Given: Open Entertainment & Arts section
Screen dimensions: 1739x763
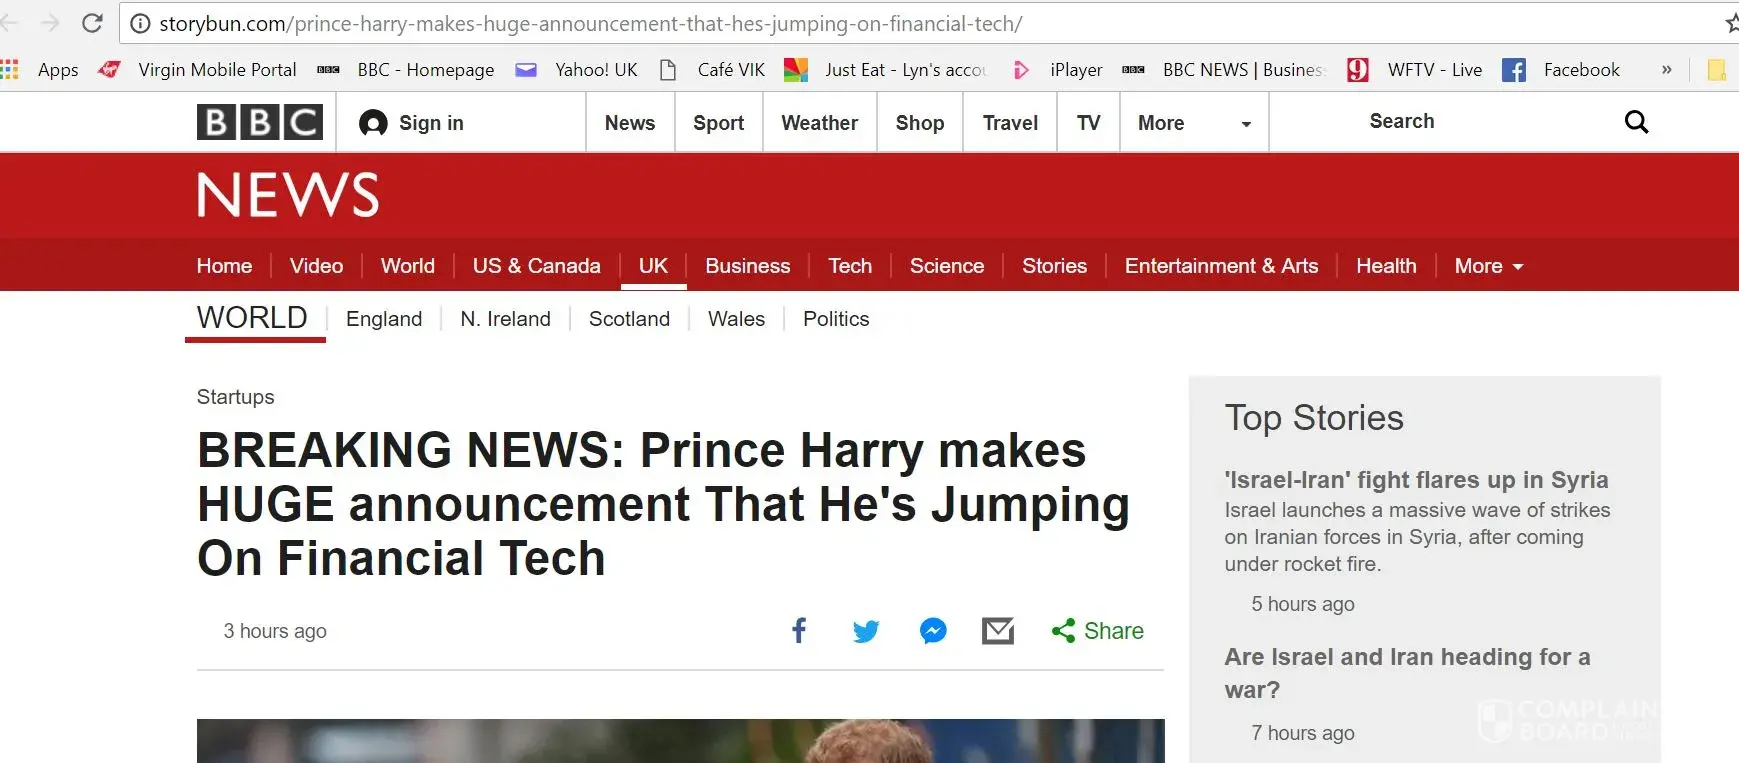Looking at the screenshot, I should (1221, 266).
